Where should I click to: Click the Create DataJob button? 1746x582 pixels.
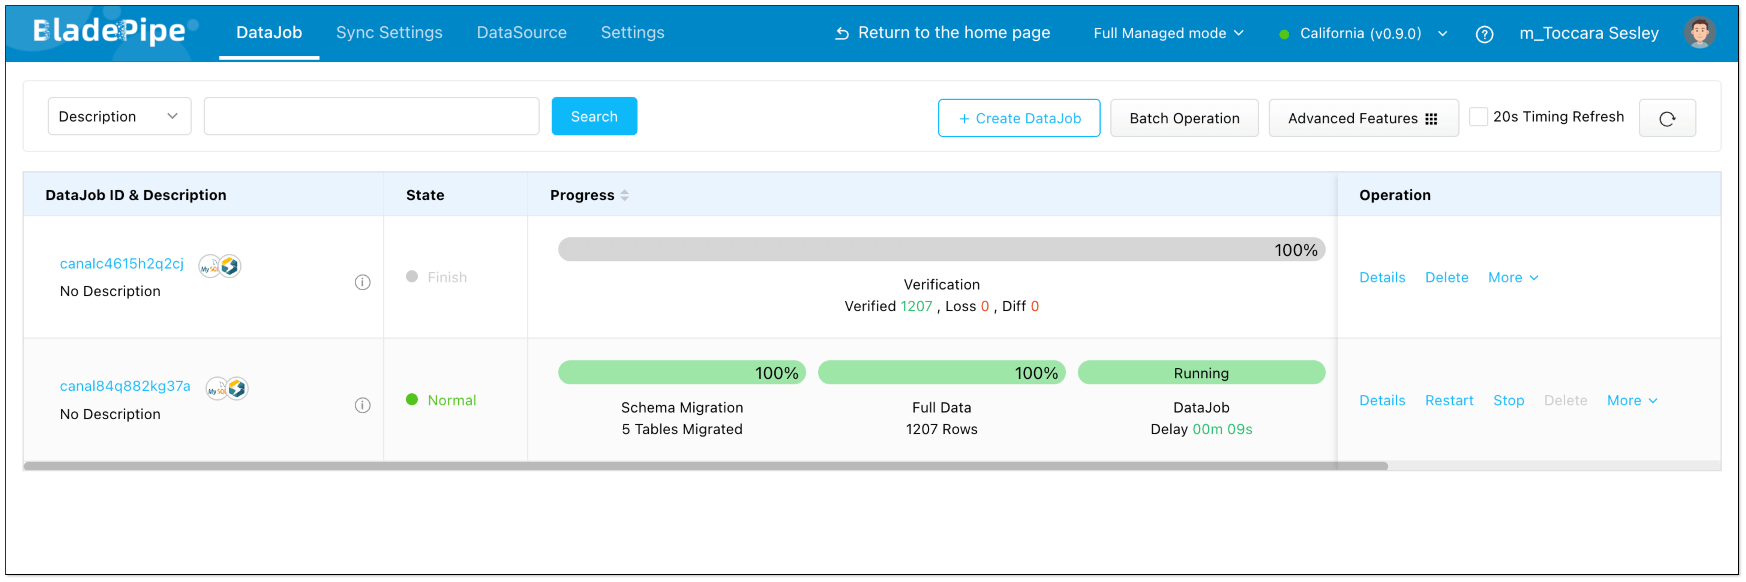pyautogui.click(x=1019, y=118)
